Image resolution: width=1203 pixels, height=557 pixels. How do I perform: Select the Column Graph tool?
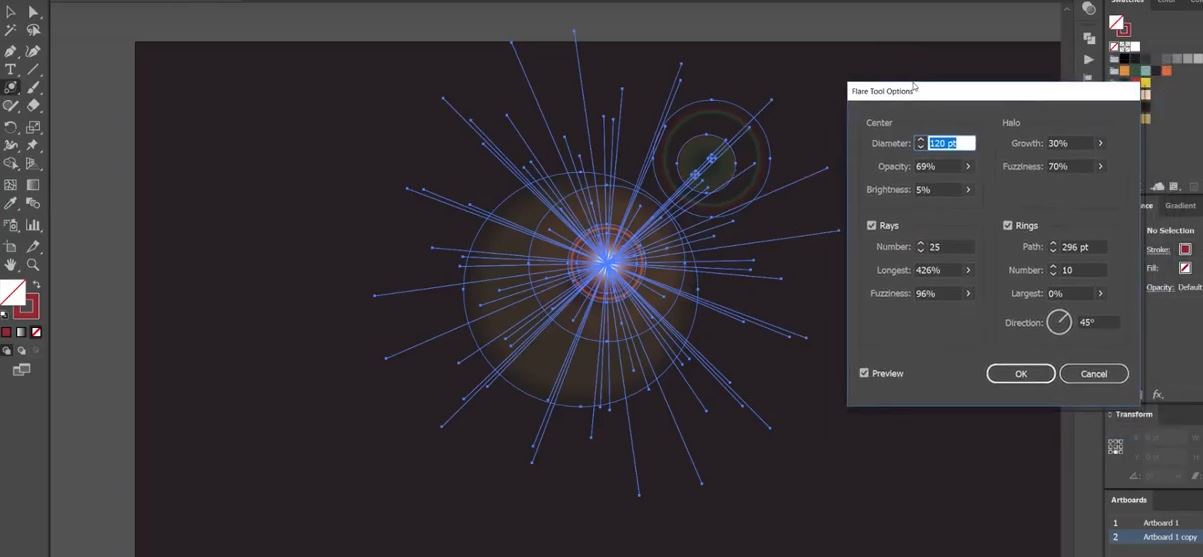33,226
